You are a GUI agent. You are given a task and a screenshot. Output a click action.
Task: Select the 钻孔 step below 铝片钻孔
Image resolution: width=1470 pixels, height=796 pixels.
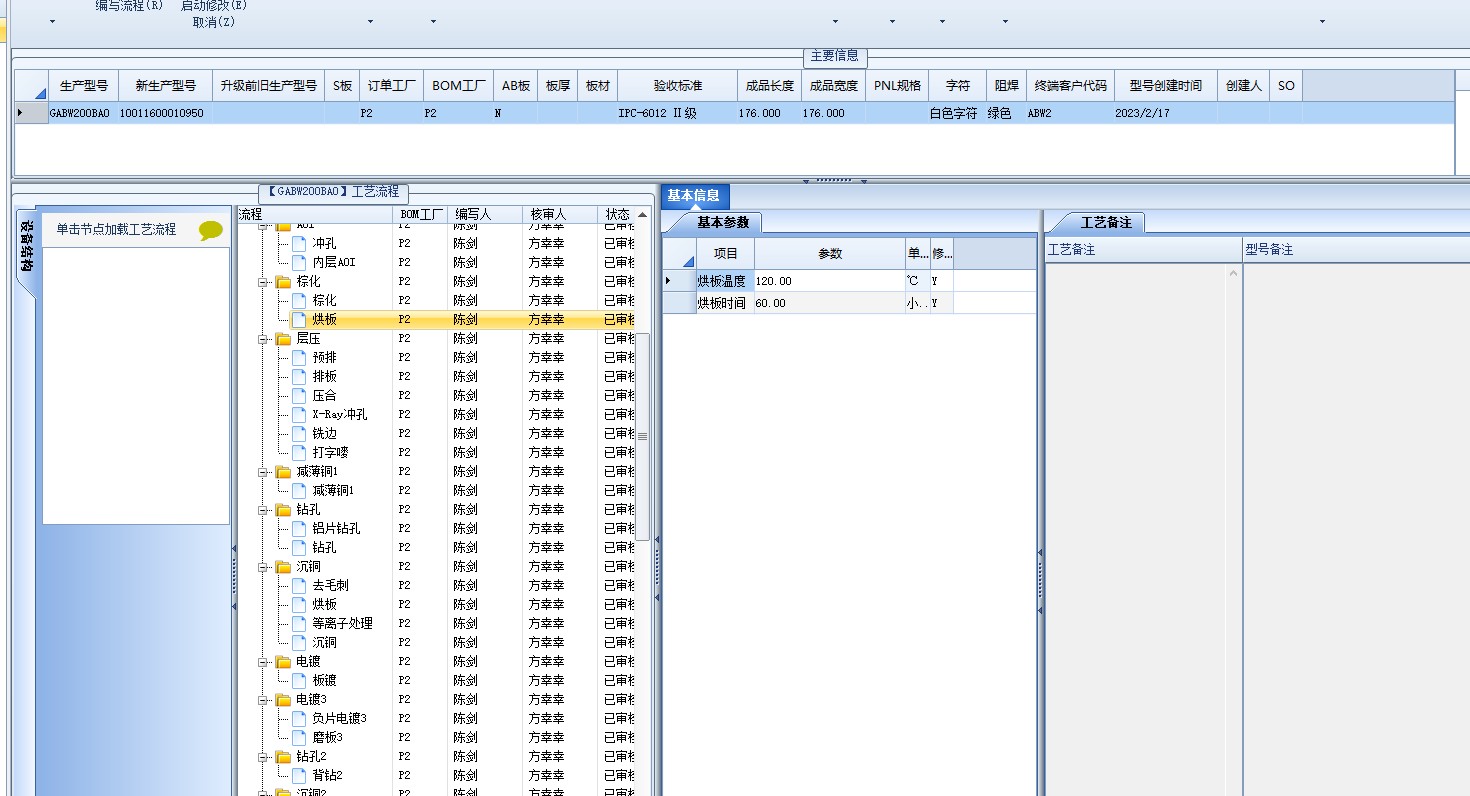coord(324,547)
